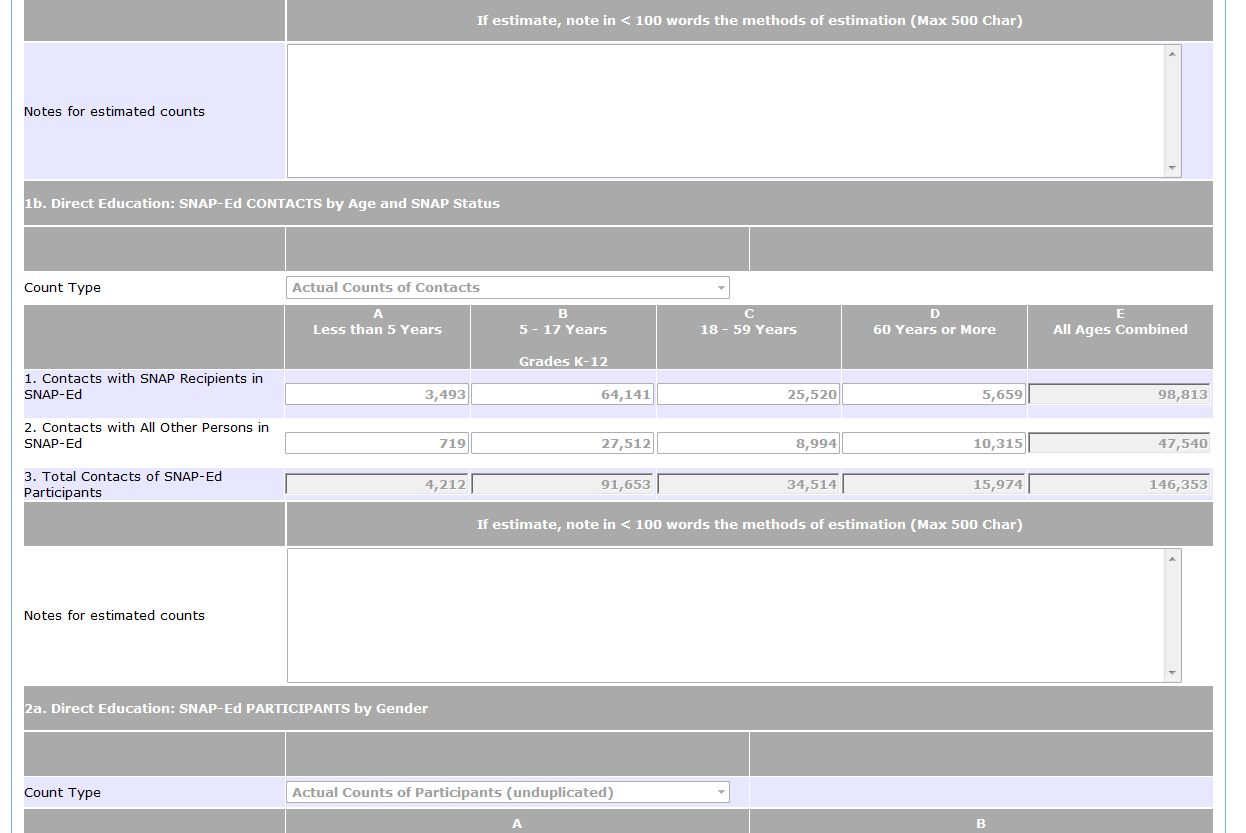Screen dimensions: 1246x833
Task: Open the "Actual Counts of Contacts" dropdown
Action: point(507,288)
